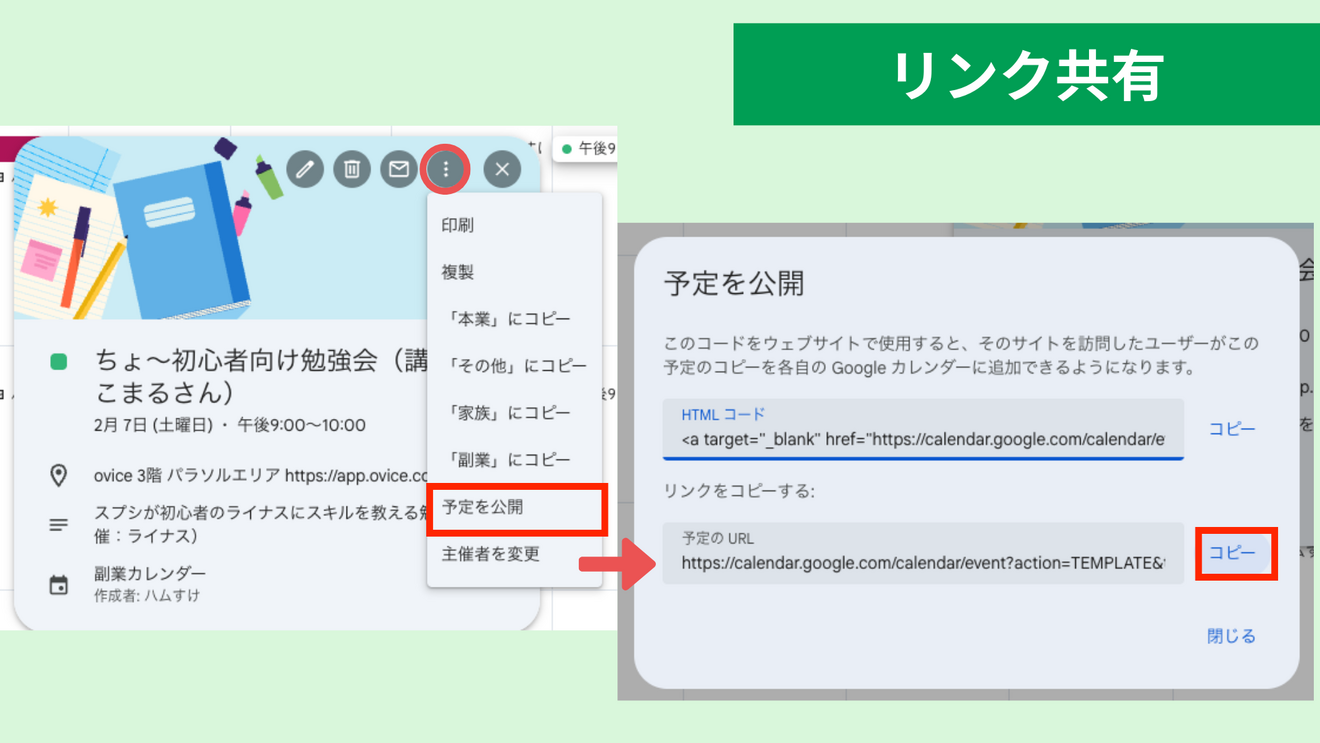Choose 「家族」にコピー menu entry
This screenshot has width=1320, height=743.
[x=514, y=413]
